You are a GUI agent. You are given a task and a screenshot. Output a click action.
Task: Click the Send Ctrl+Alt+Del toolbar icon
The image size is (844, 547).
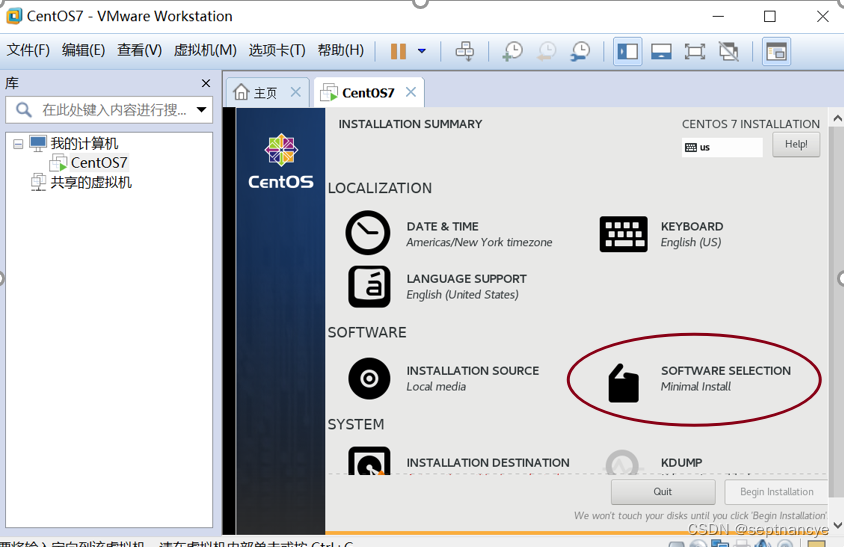tap(465, 52)
